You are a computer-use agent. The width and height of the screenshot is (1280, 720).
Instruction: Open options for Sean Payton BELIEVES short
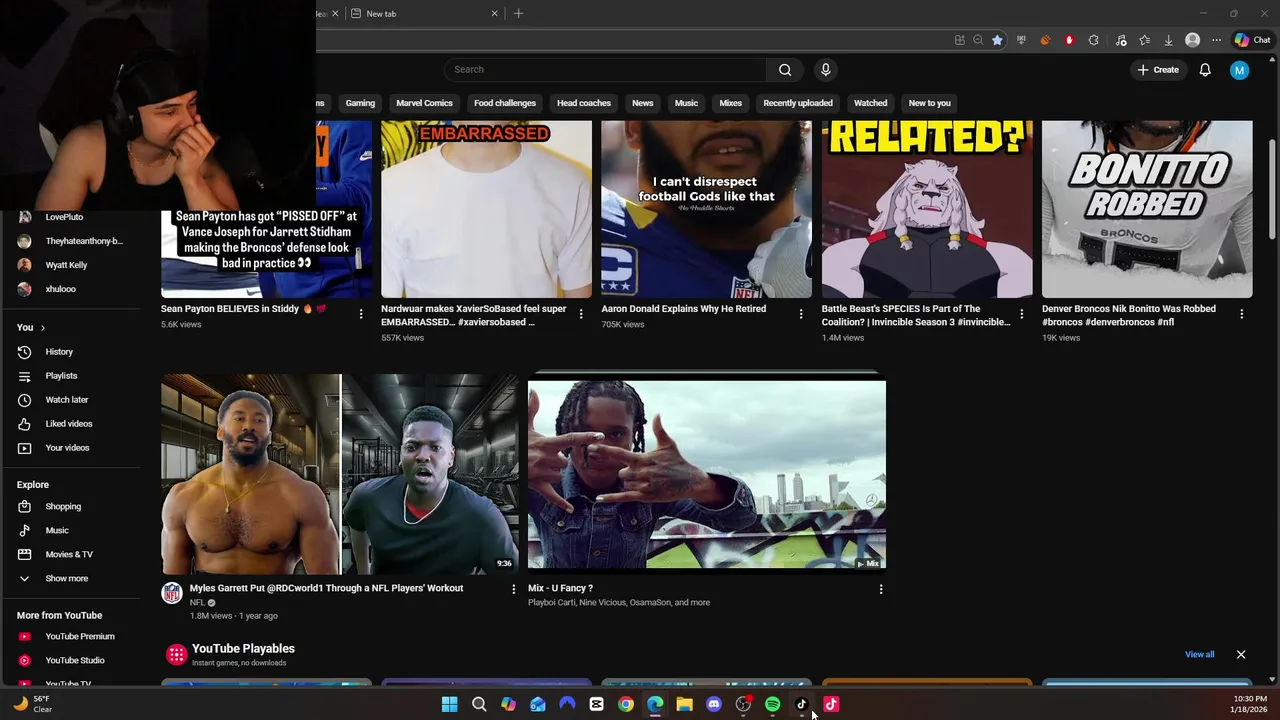[x=361, y=314]
